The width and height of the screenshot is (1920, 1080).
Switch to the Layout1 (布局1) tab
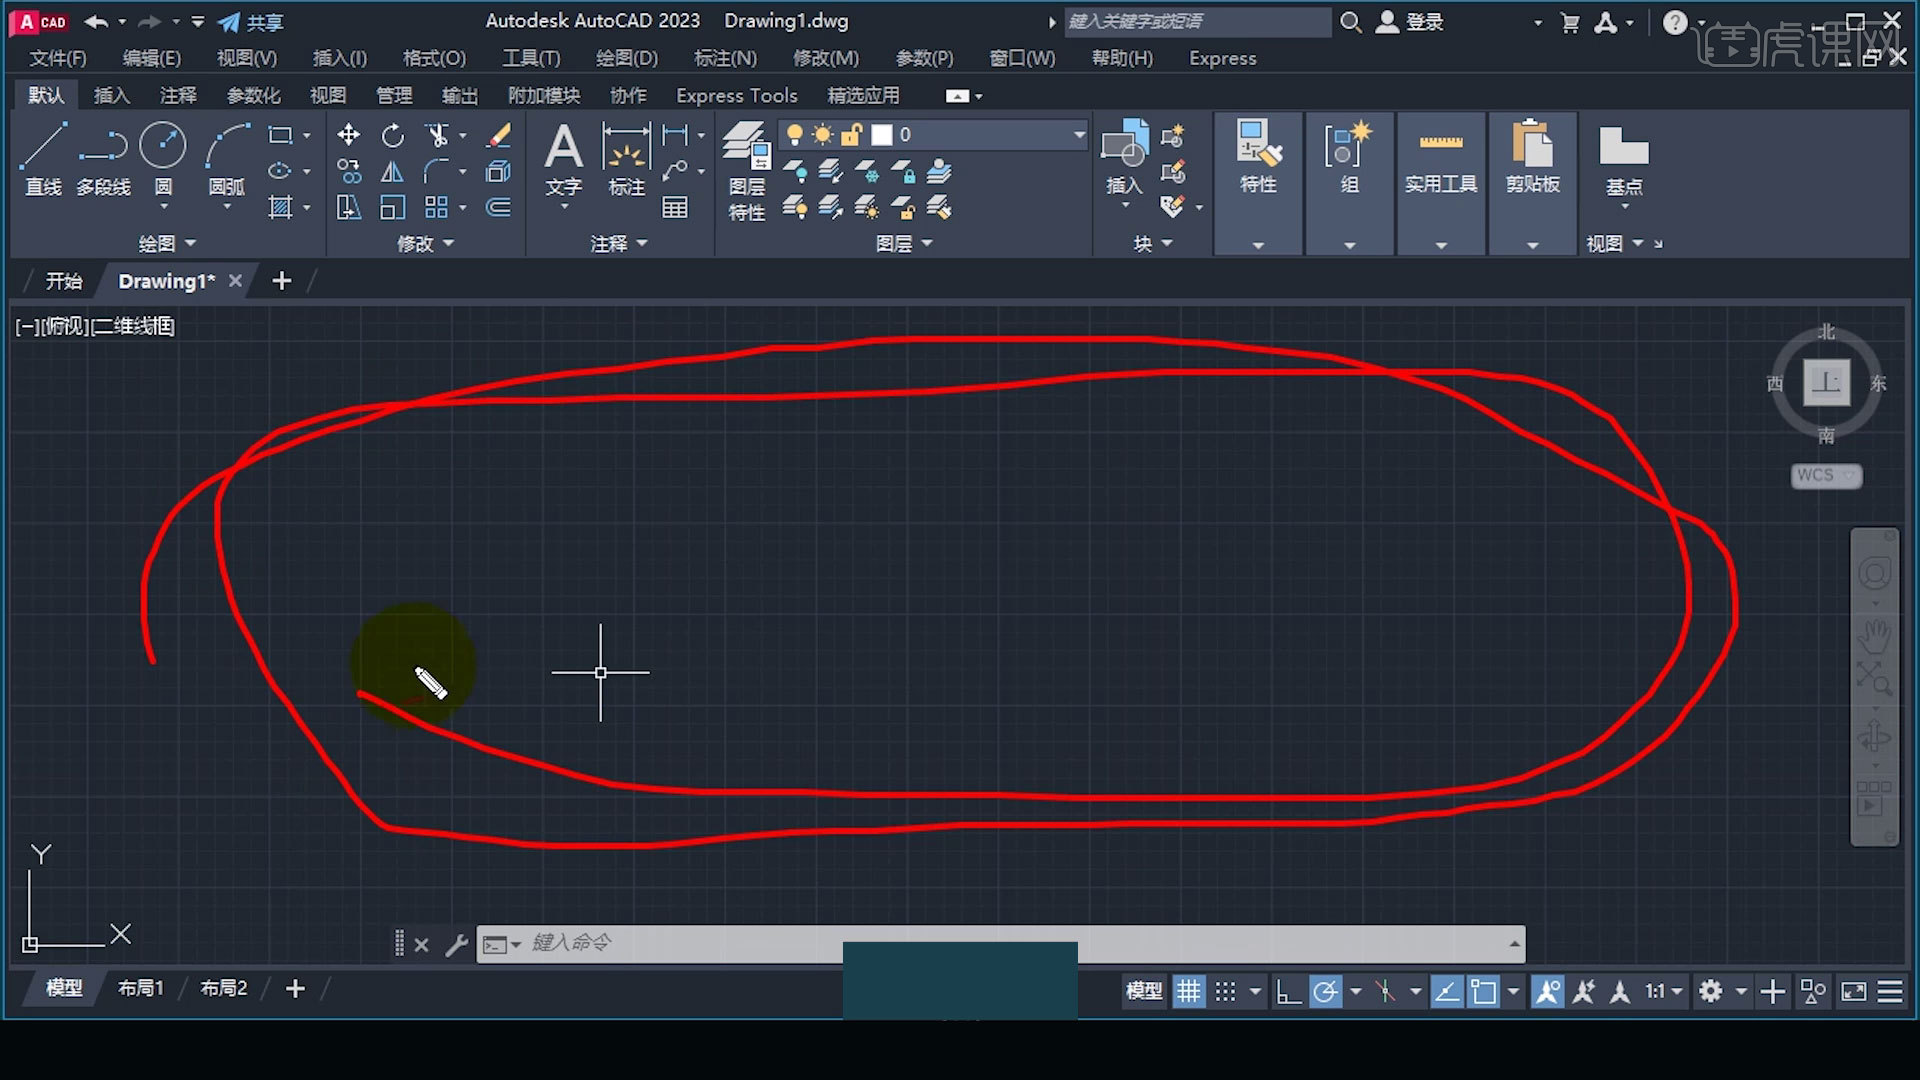[140, 988]
